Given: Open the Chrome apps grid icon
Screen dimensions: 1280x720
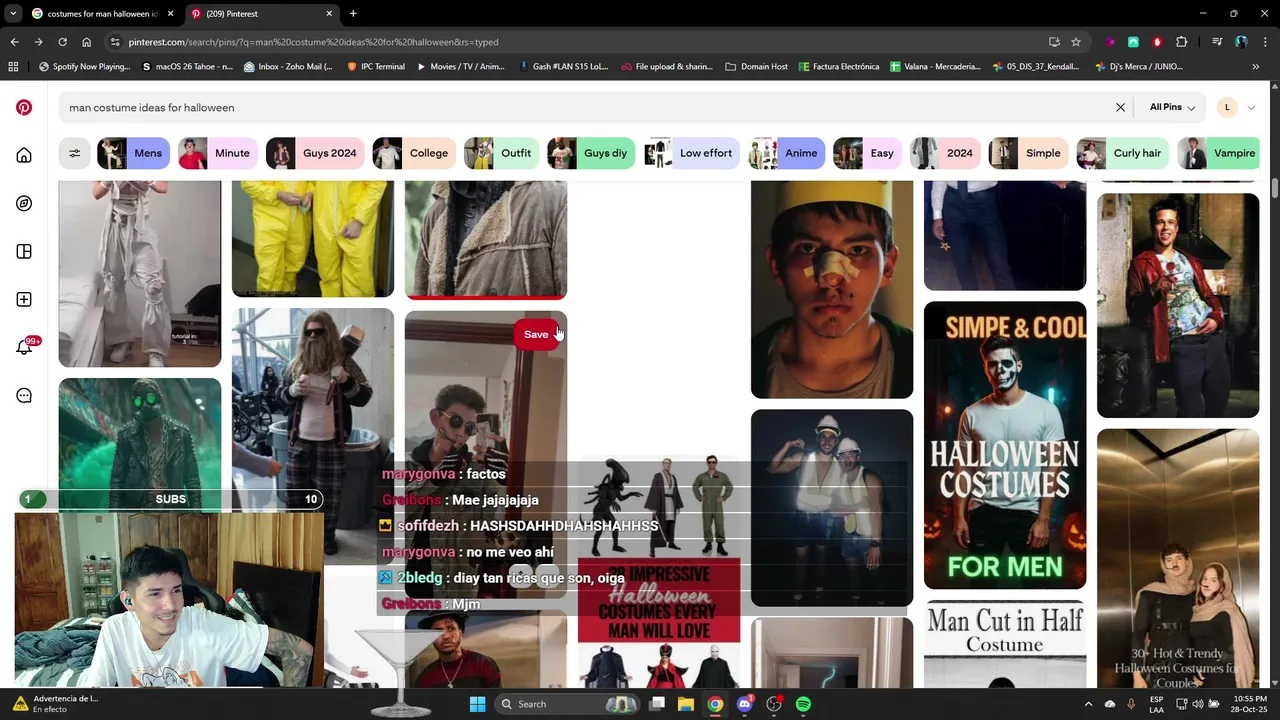Looking at the screenshot, I should tap(13, 66).
